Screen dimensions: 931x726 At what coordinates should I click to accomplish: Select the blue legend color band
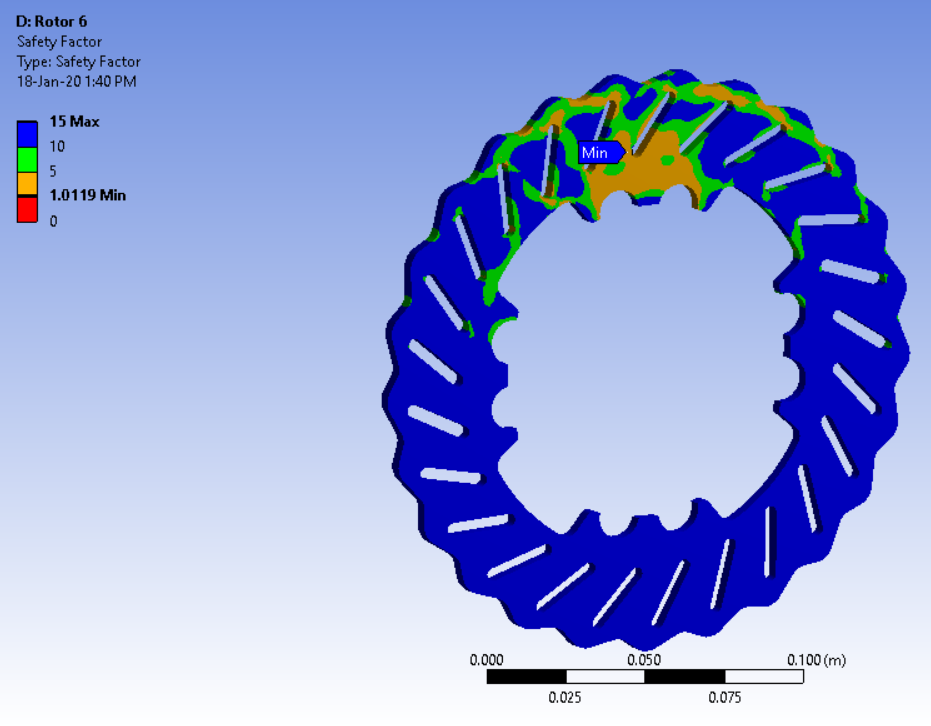[27, 134]
